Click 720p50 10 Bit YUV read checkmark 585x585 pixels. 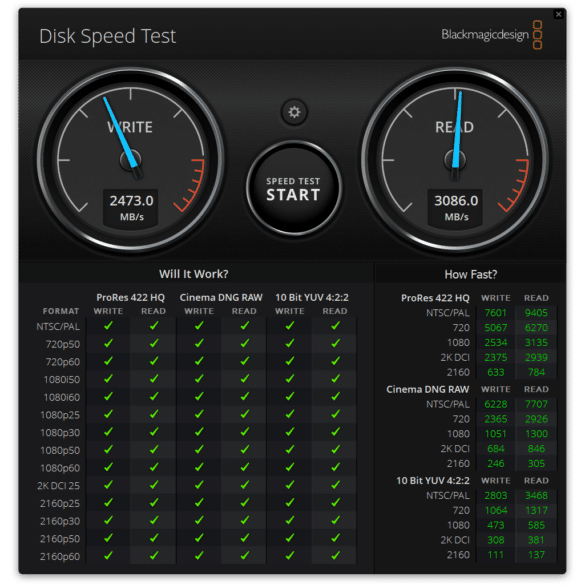point(335,343)
